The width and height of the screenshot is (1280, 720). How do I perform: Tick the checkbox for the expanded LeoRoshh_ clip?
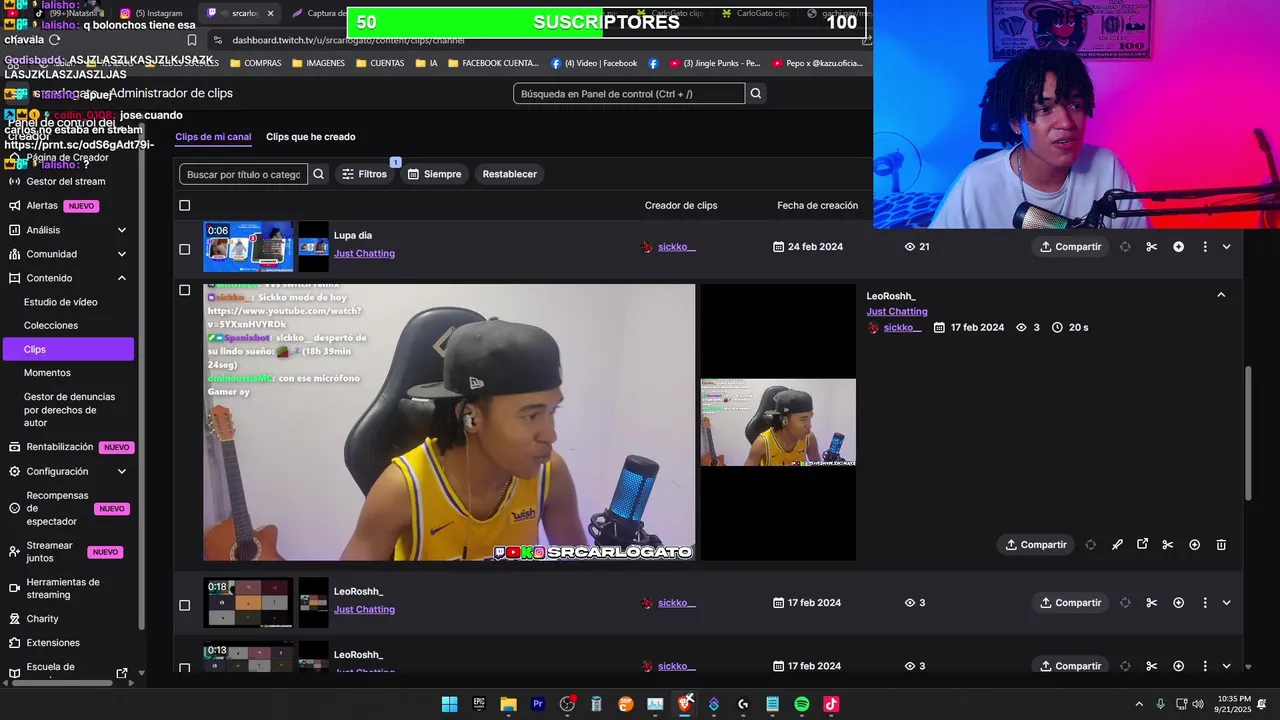[x=184, y=290]
